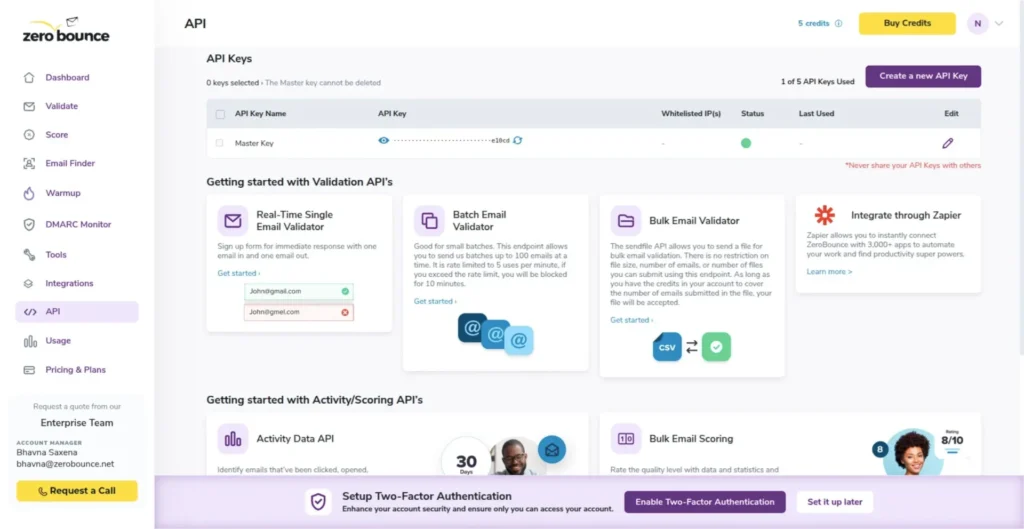Click the Enterprise Team text
Screen dimensions: 1024x529
coord(77,423)
